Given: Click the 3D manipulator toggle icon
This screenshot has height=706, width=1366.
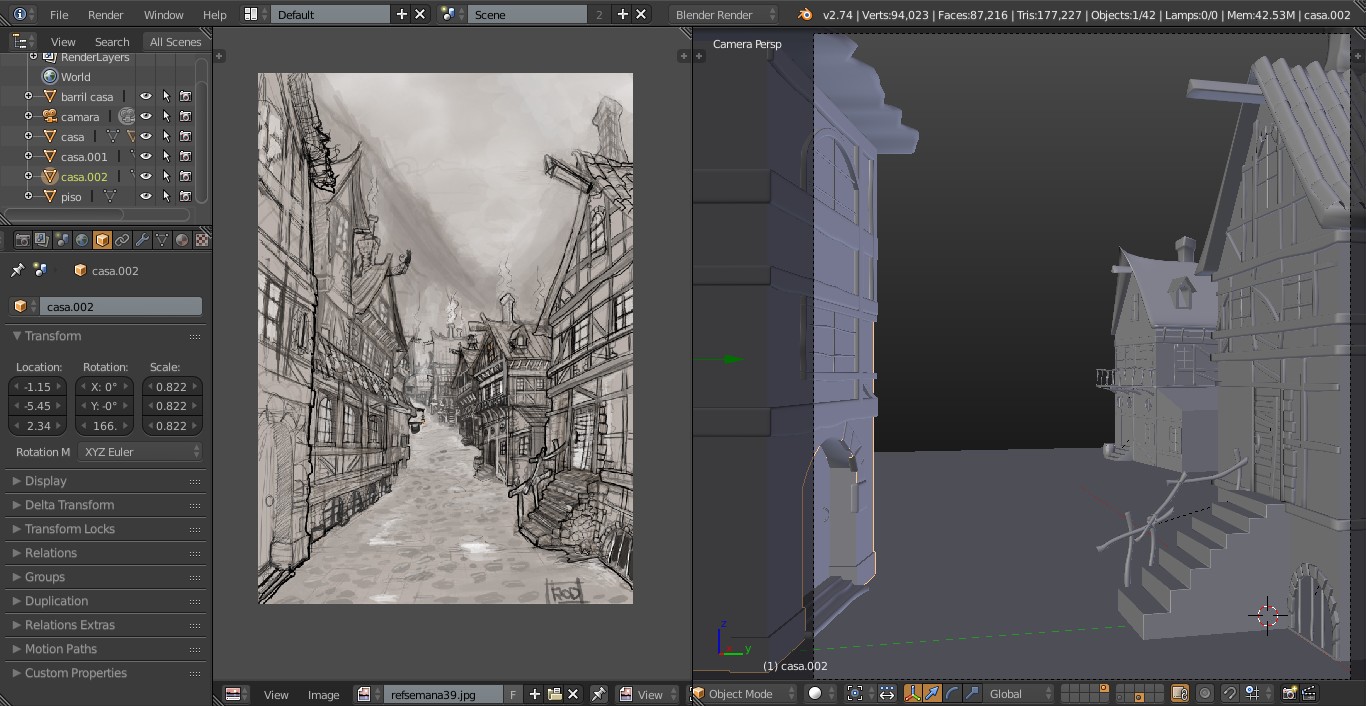Looking at the screenshot, I should pyautogui.click(x=913, y=693).
